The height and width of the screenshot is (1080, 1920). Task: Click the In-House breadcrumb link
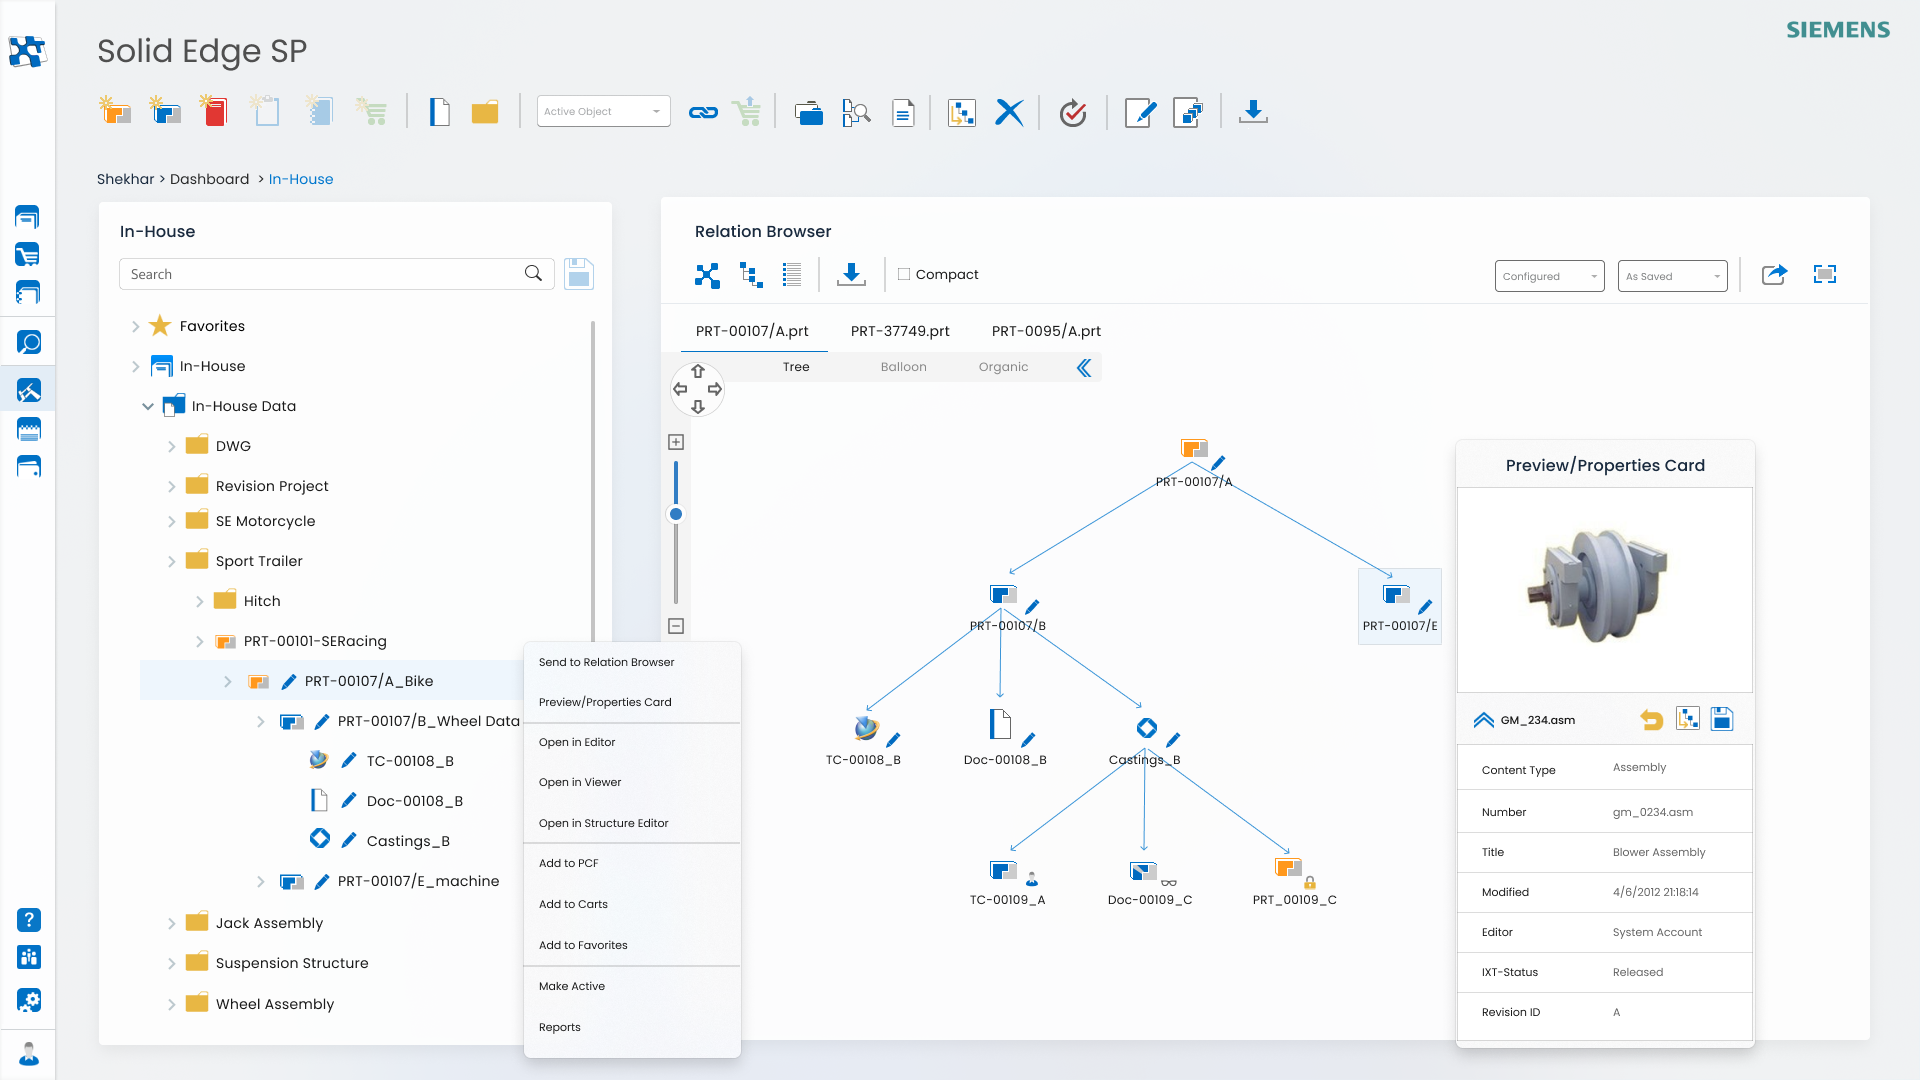[x=301, y=179]
